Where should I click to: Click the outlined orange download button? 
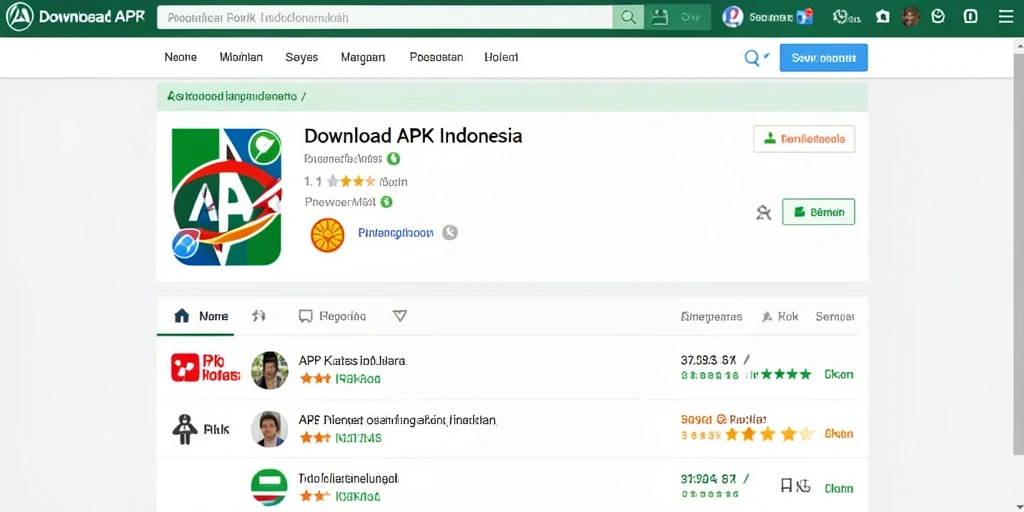804,139
